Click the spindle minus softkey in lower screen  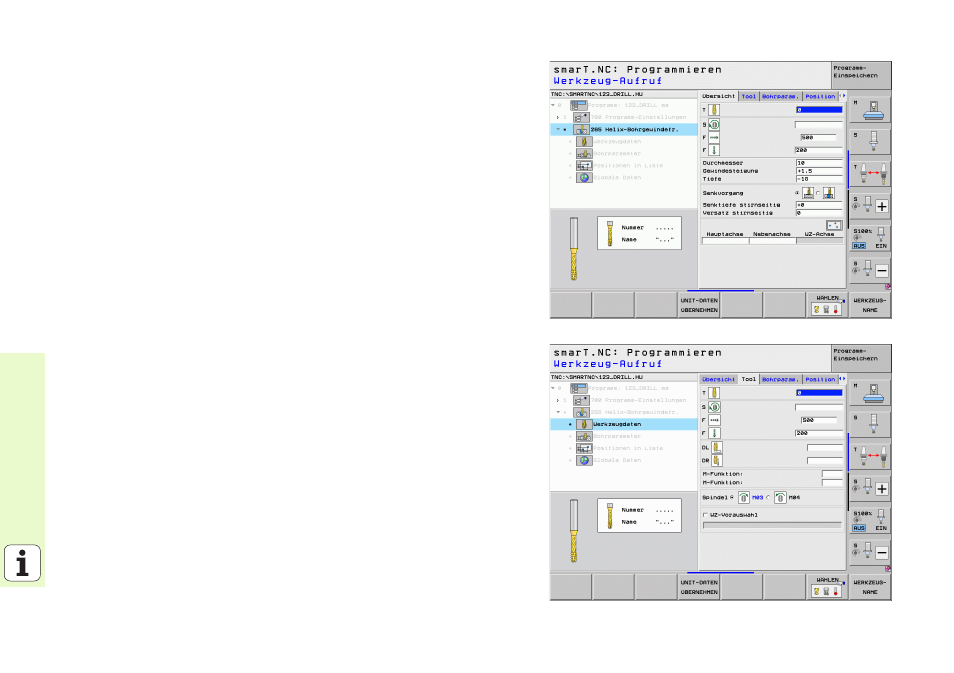click(870, 552)
